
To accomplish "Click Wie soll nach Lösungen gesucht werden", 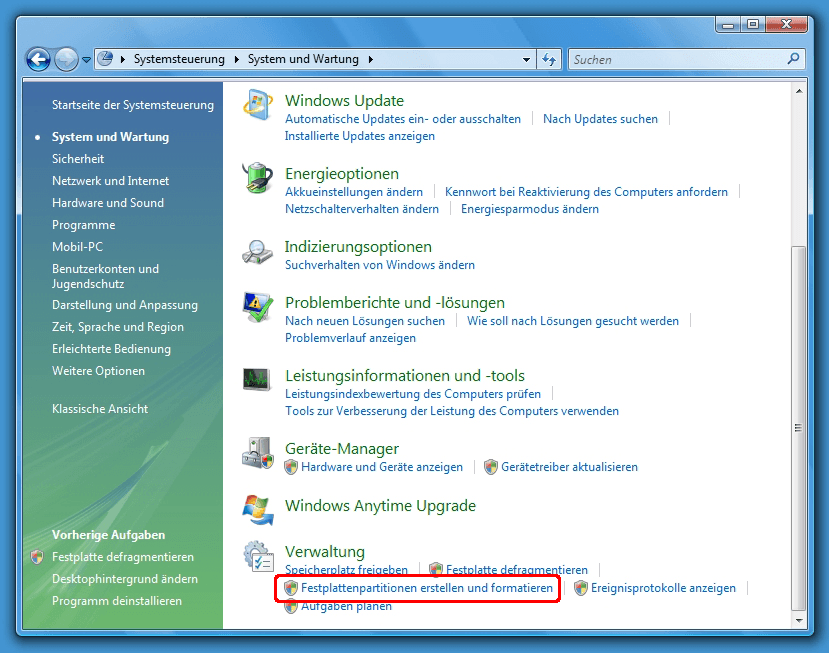I will (x=573, y=321).
